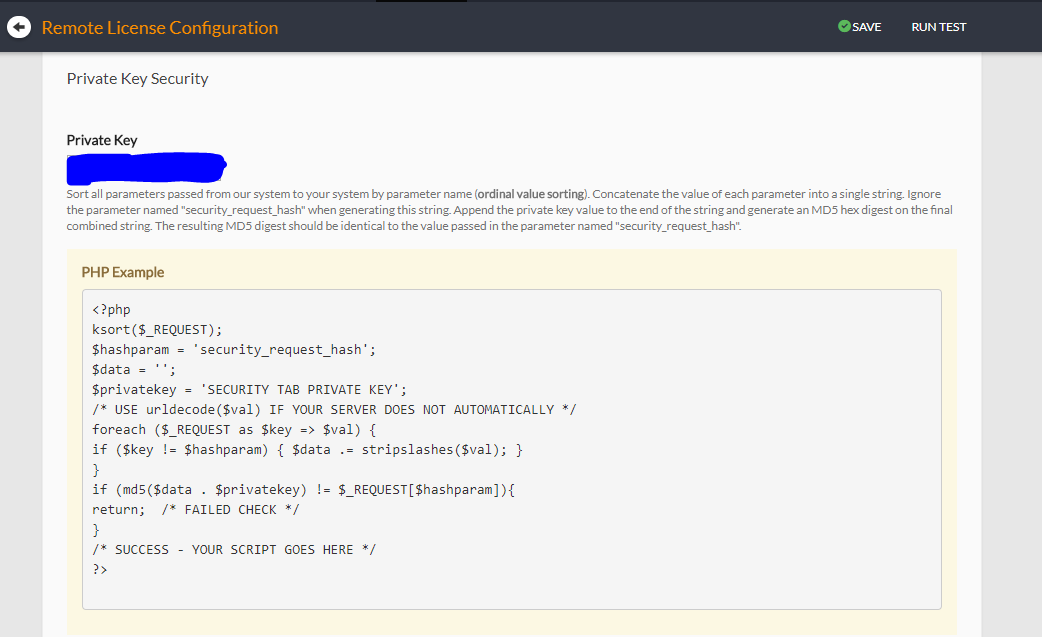Viewport: 1042px width, 637px height.
Task: Click the Remote License Configuration title
Action: coord(160,28)
